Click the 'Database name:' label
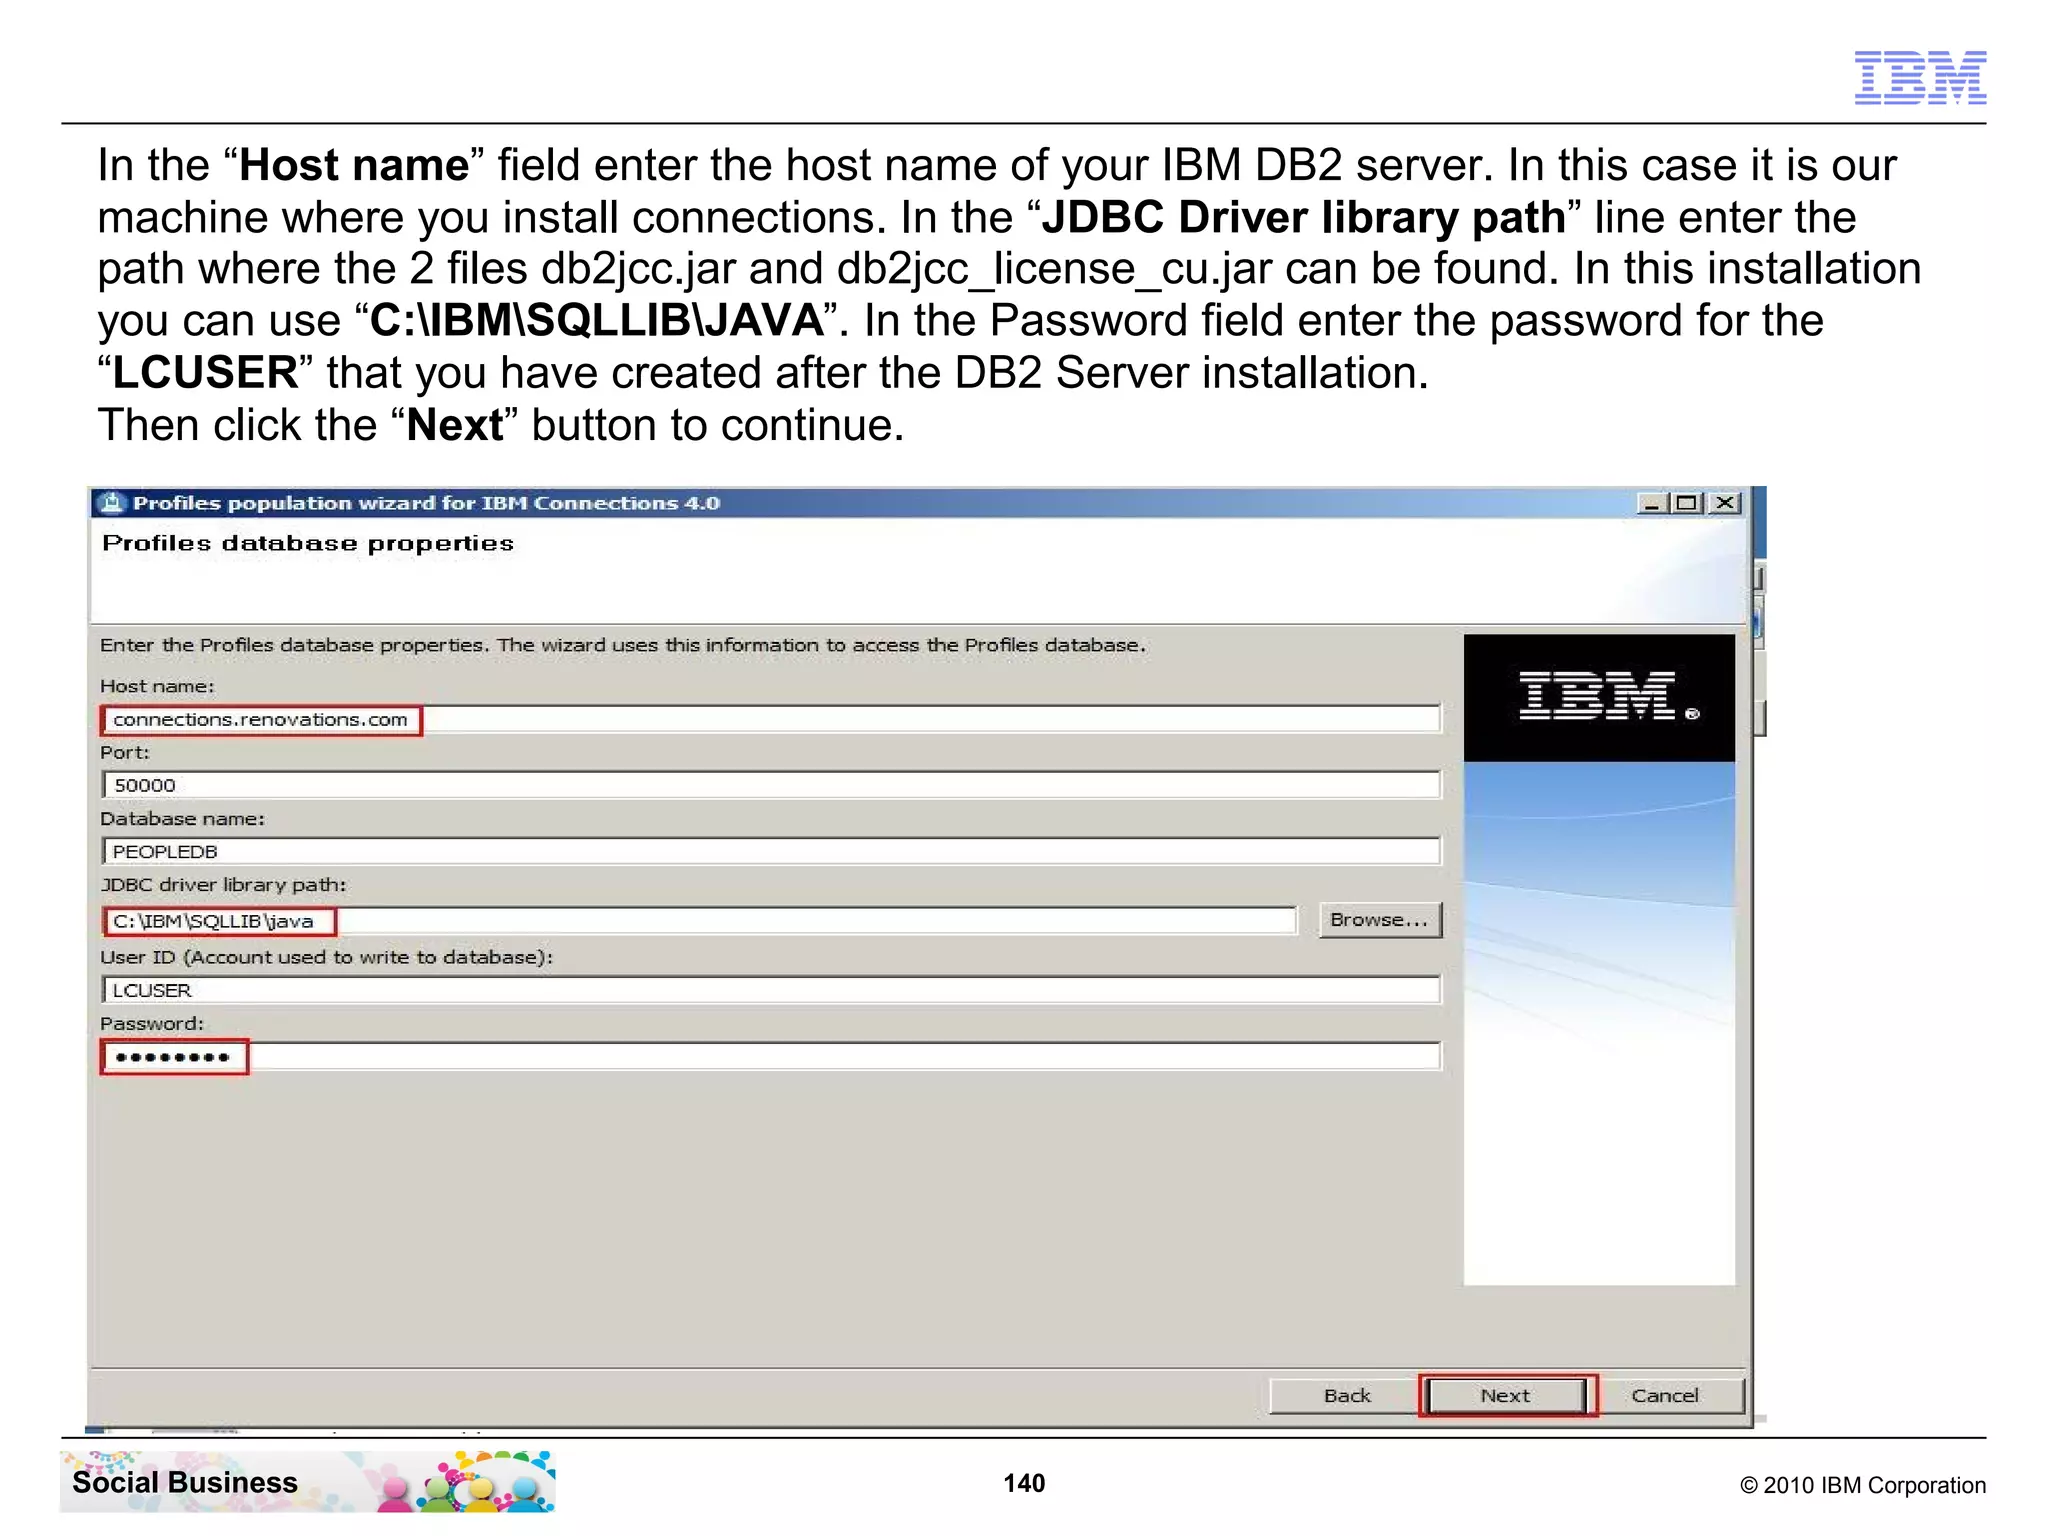This screenshot has width=2048, height=1536. (182, 818)
